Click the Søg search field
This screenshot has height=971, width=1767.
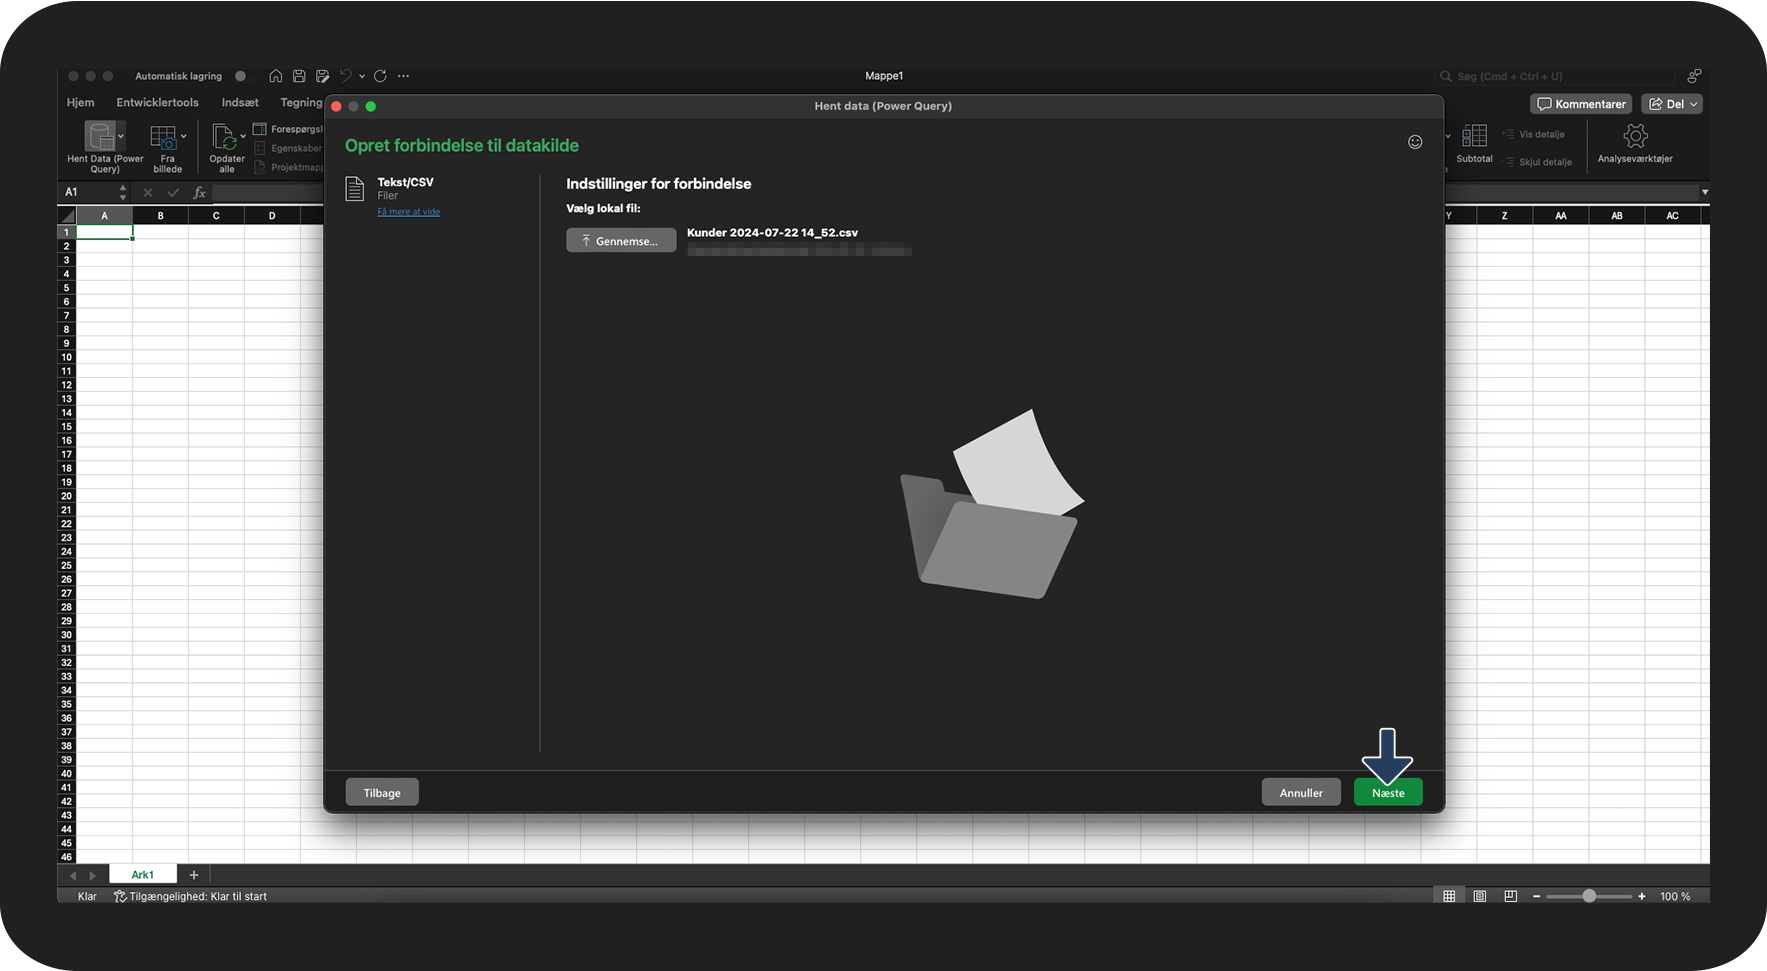click(x=1554, y=76)
